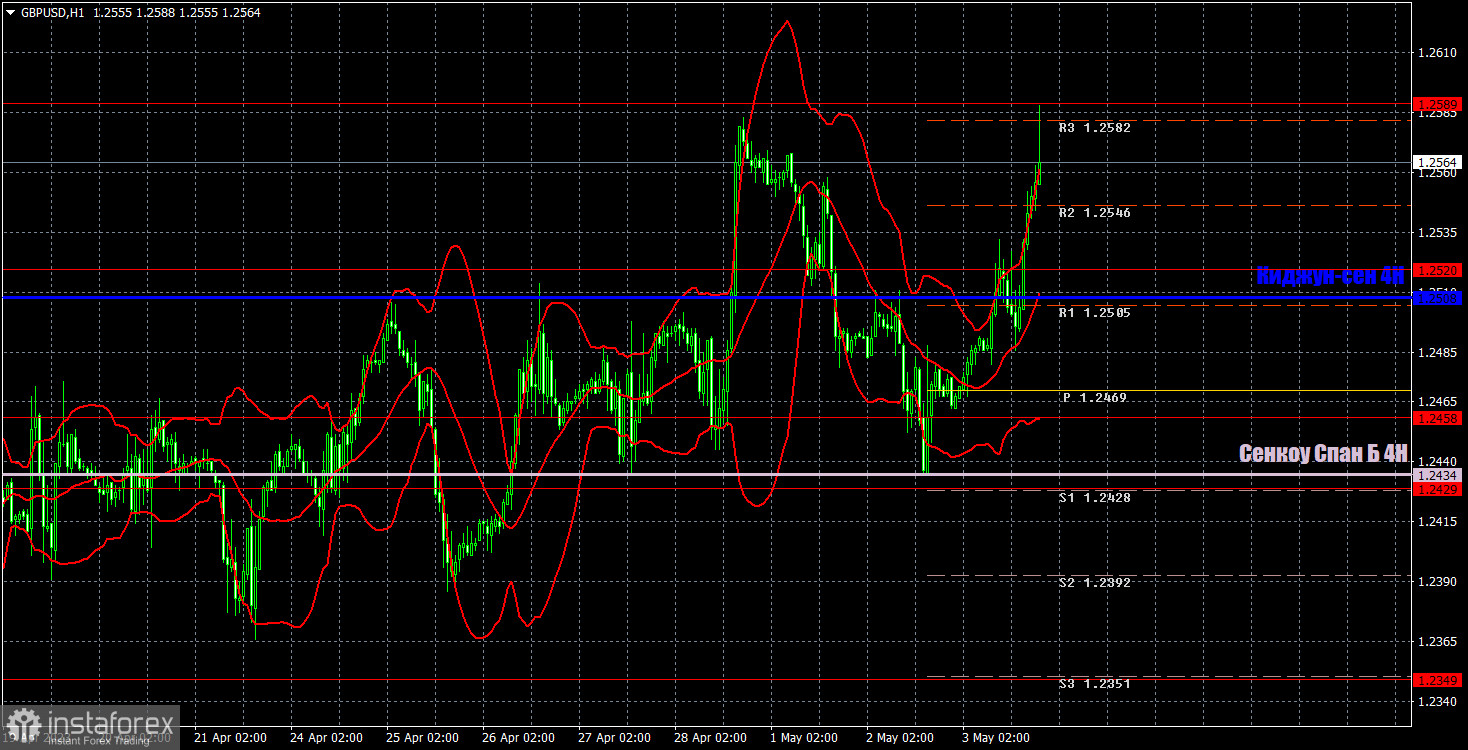Open the chart menu triangle beside GBPUSD,H1

11,13
